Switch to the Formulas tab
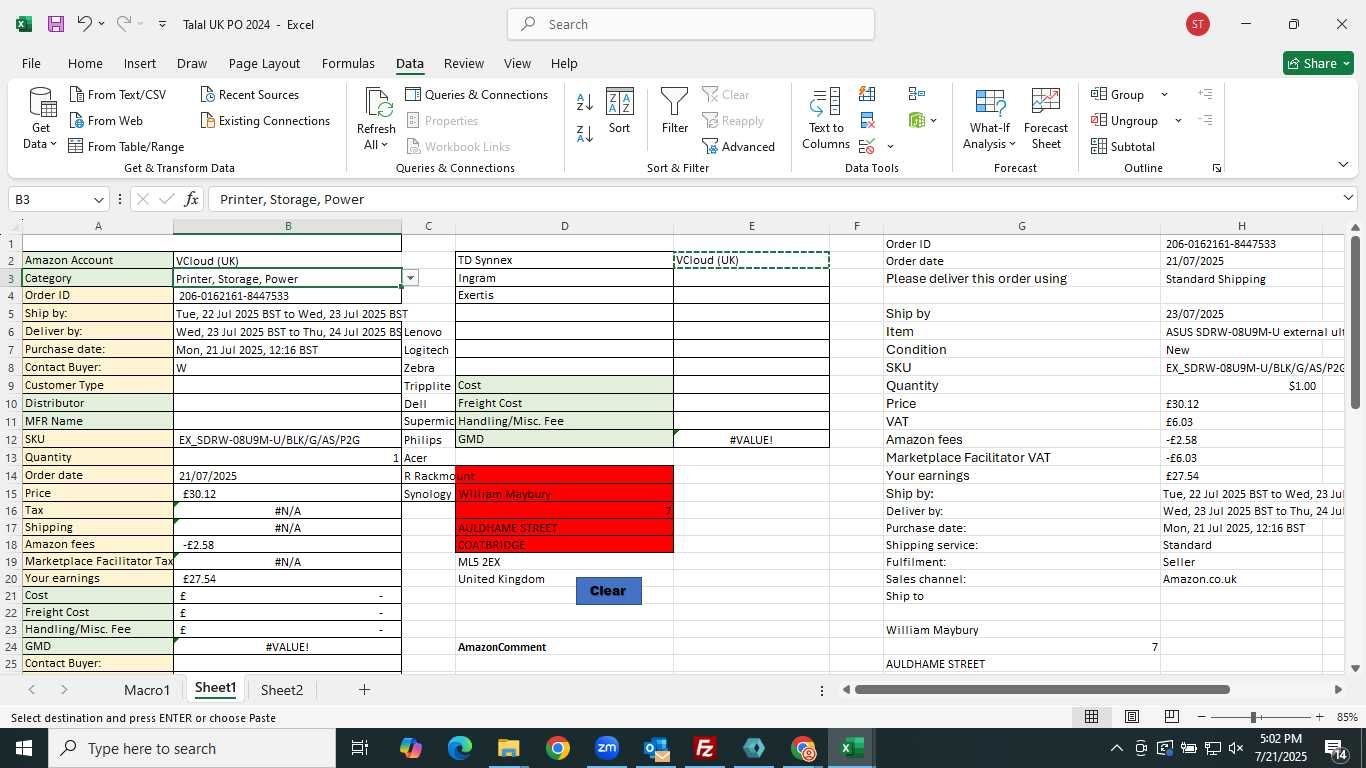 click(348, 63)
